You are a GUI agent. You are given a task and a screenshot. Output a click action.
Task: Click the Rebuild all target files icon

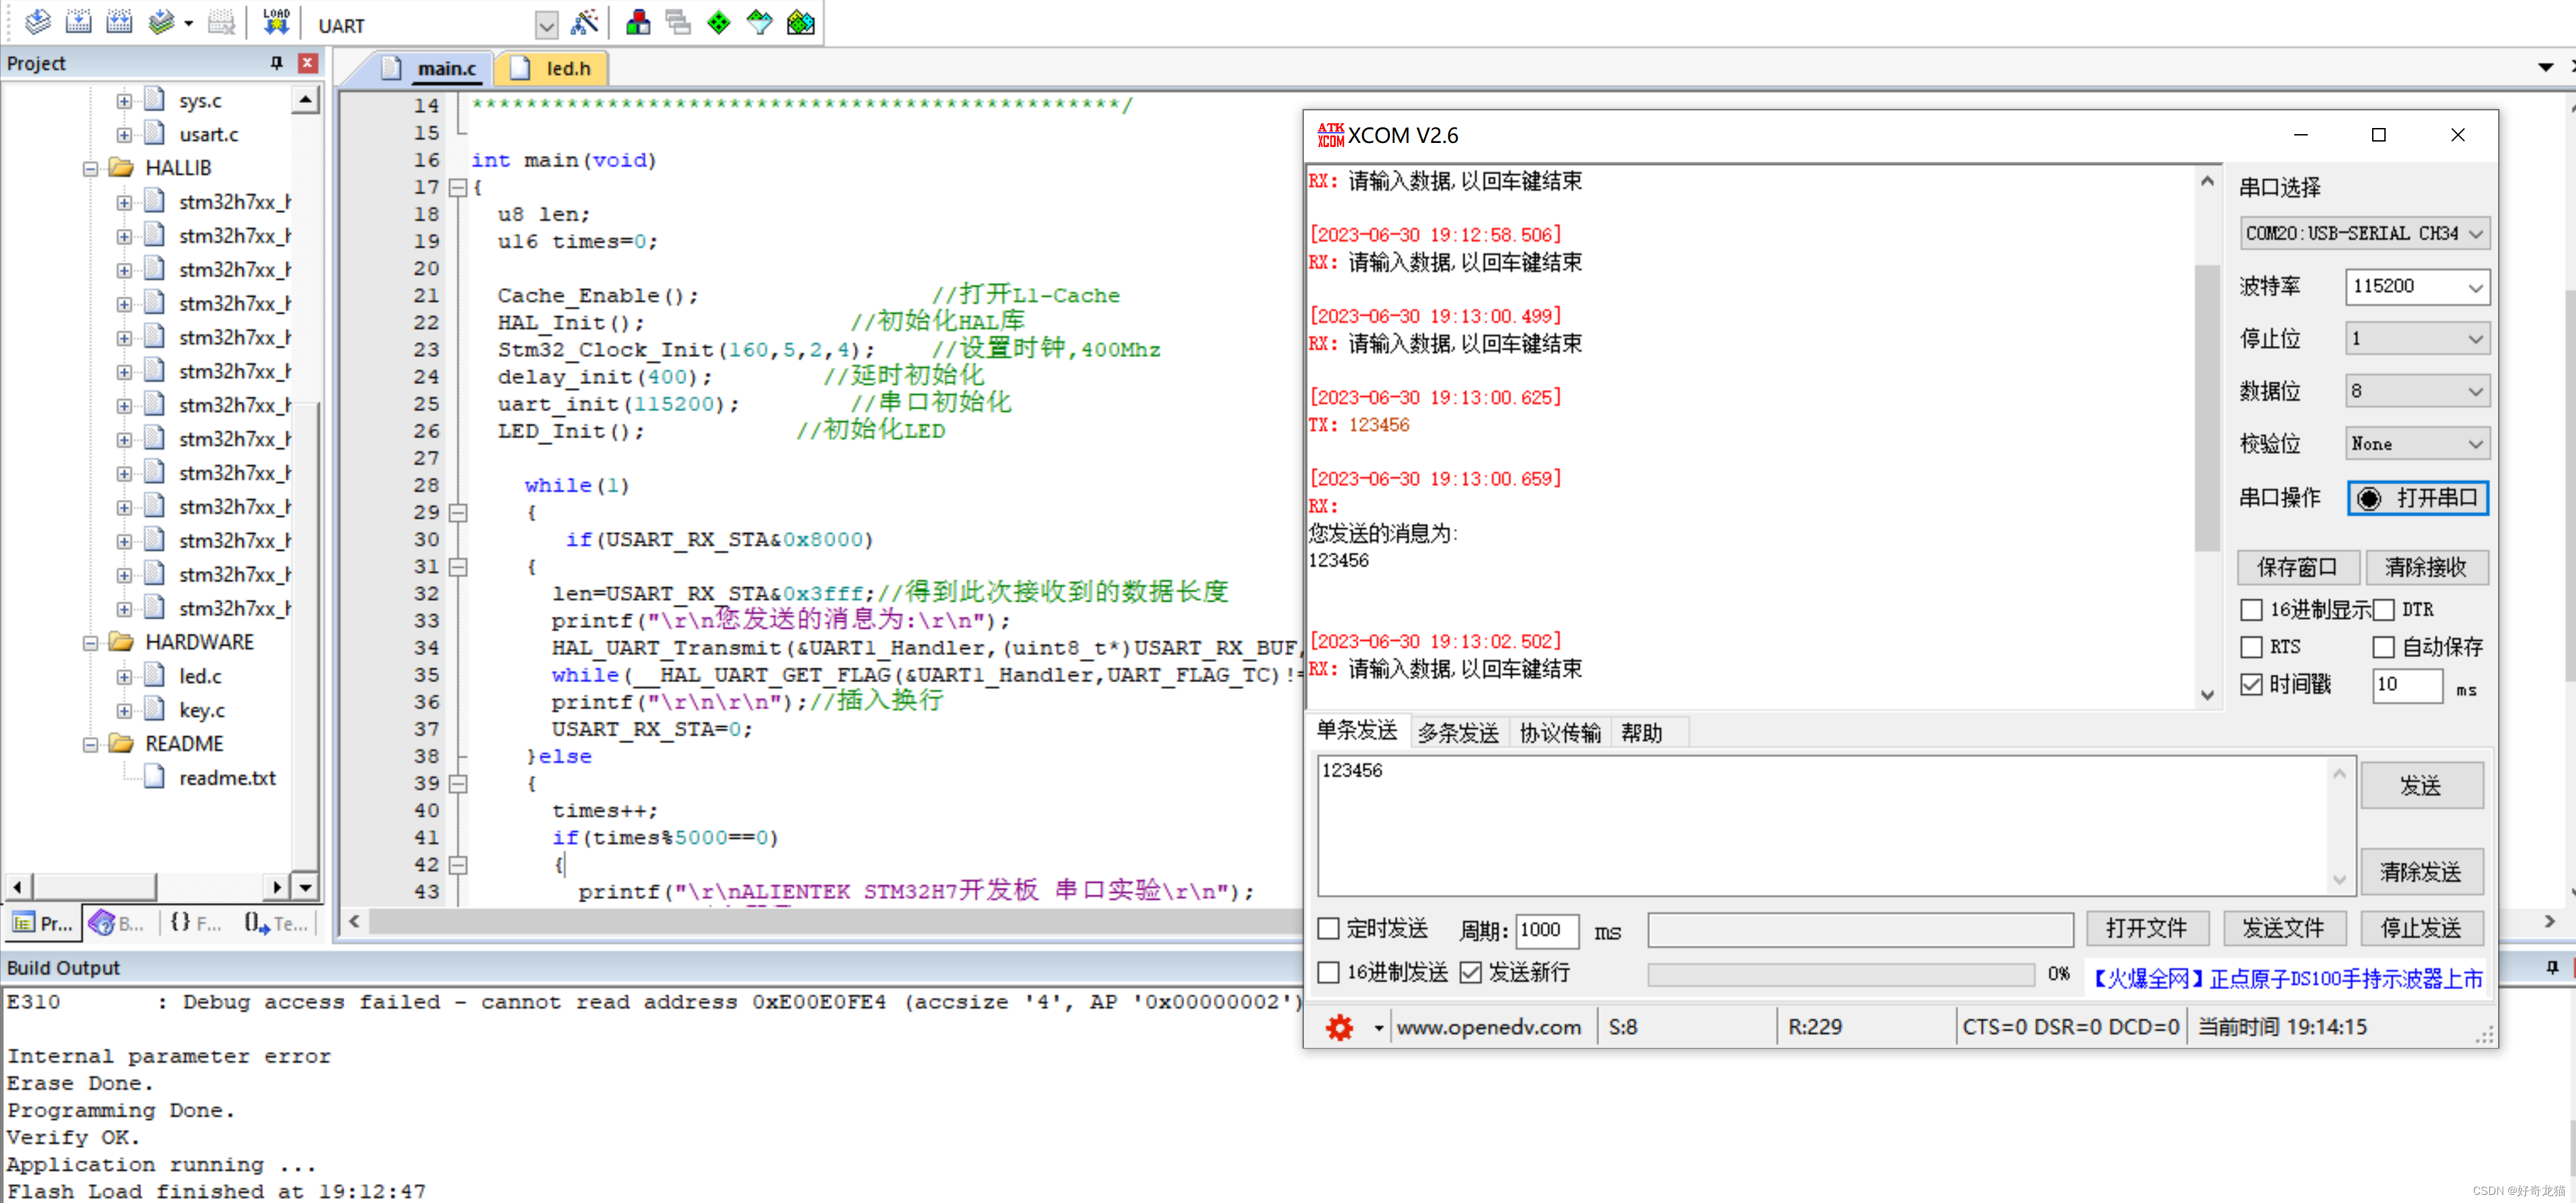pos(119,22)
